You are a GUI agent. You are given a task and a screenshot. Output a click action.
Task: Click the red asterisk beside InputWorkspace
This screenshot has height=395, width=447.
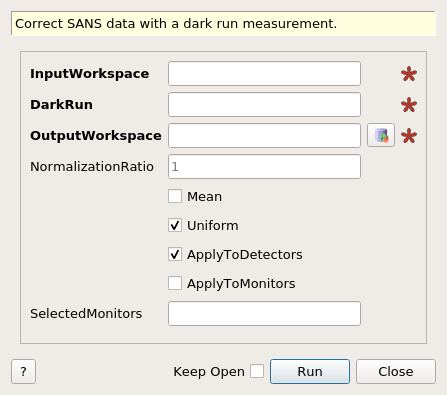pos(409,74)
